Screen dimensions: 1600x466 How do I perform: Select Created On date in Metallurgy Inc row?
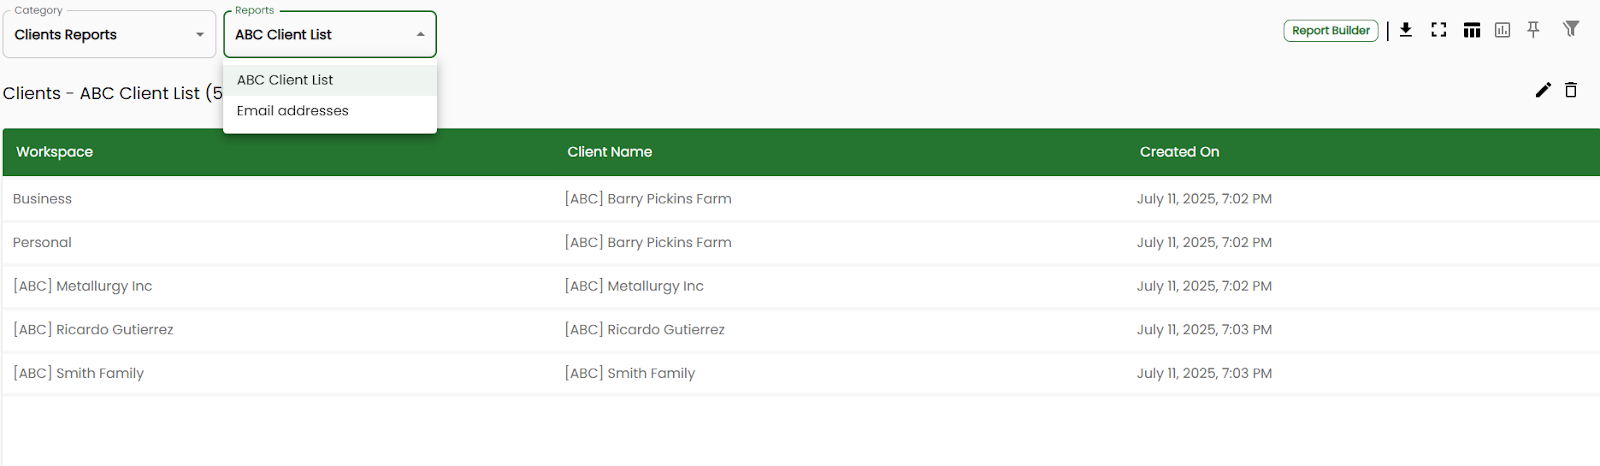point(1204,286)
